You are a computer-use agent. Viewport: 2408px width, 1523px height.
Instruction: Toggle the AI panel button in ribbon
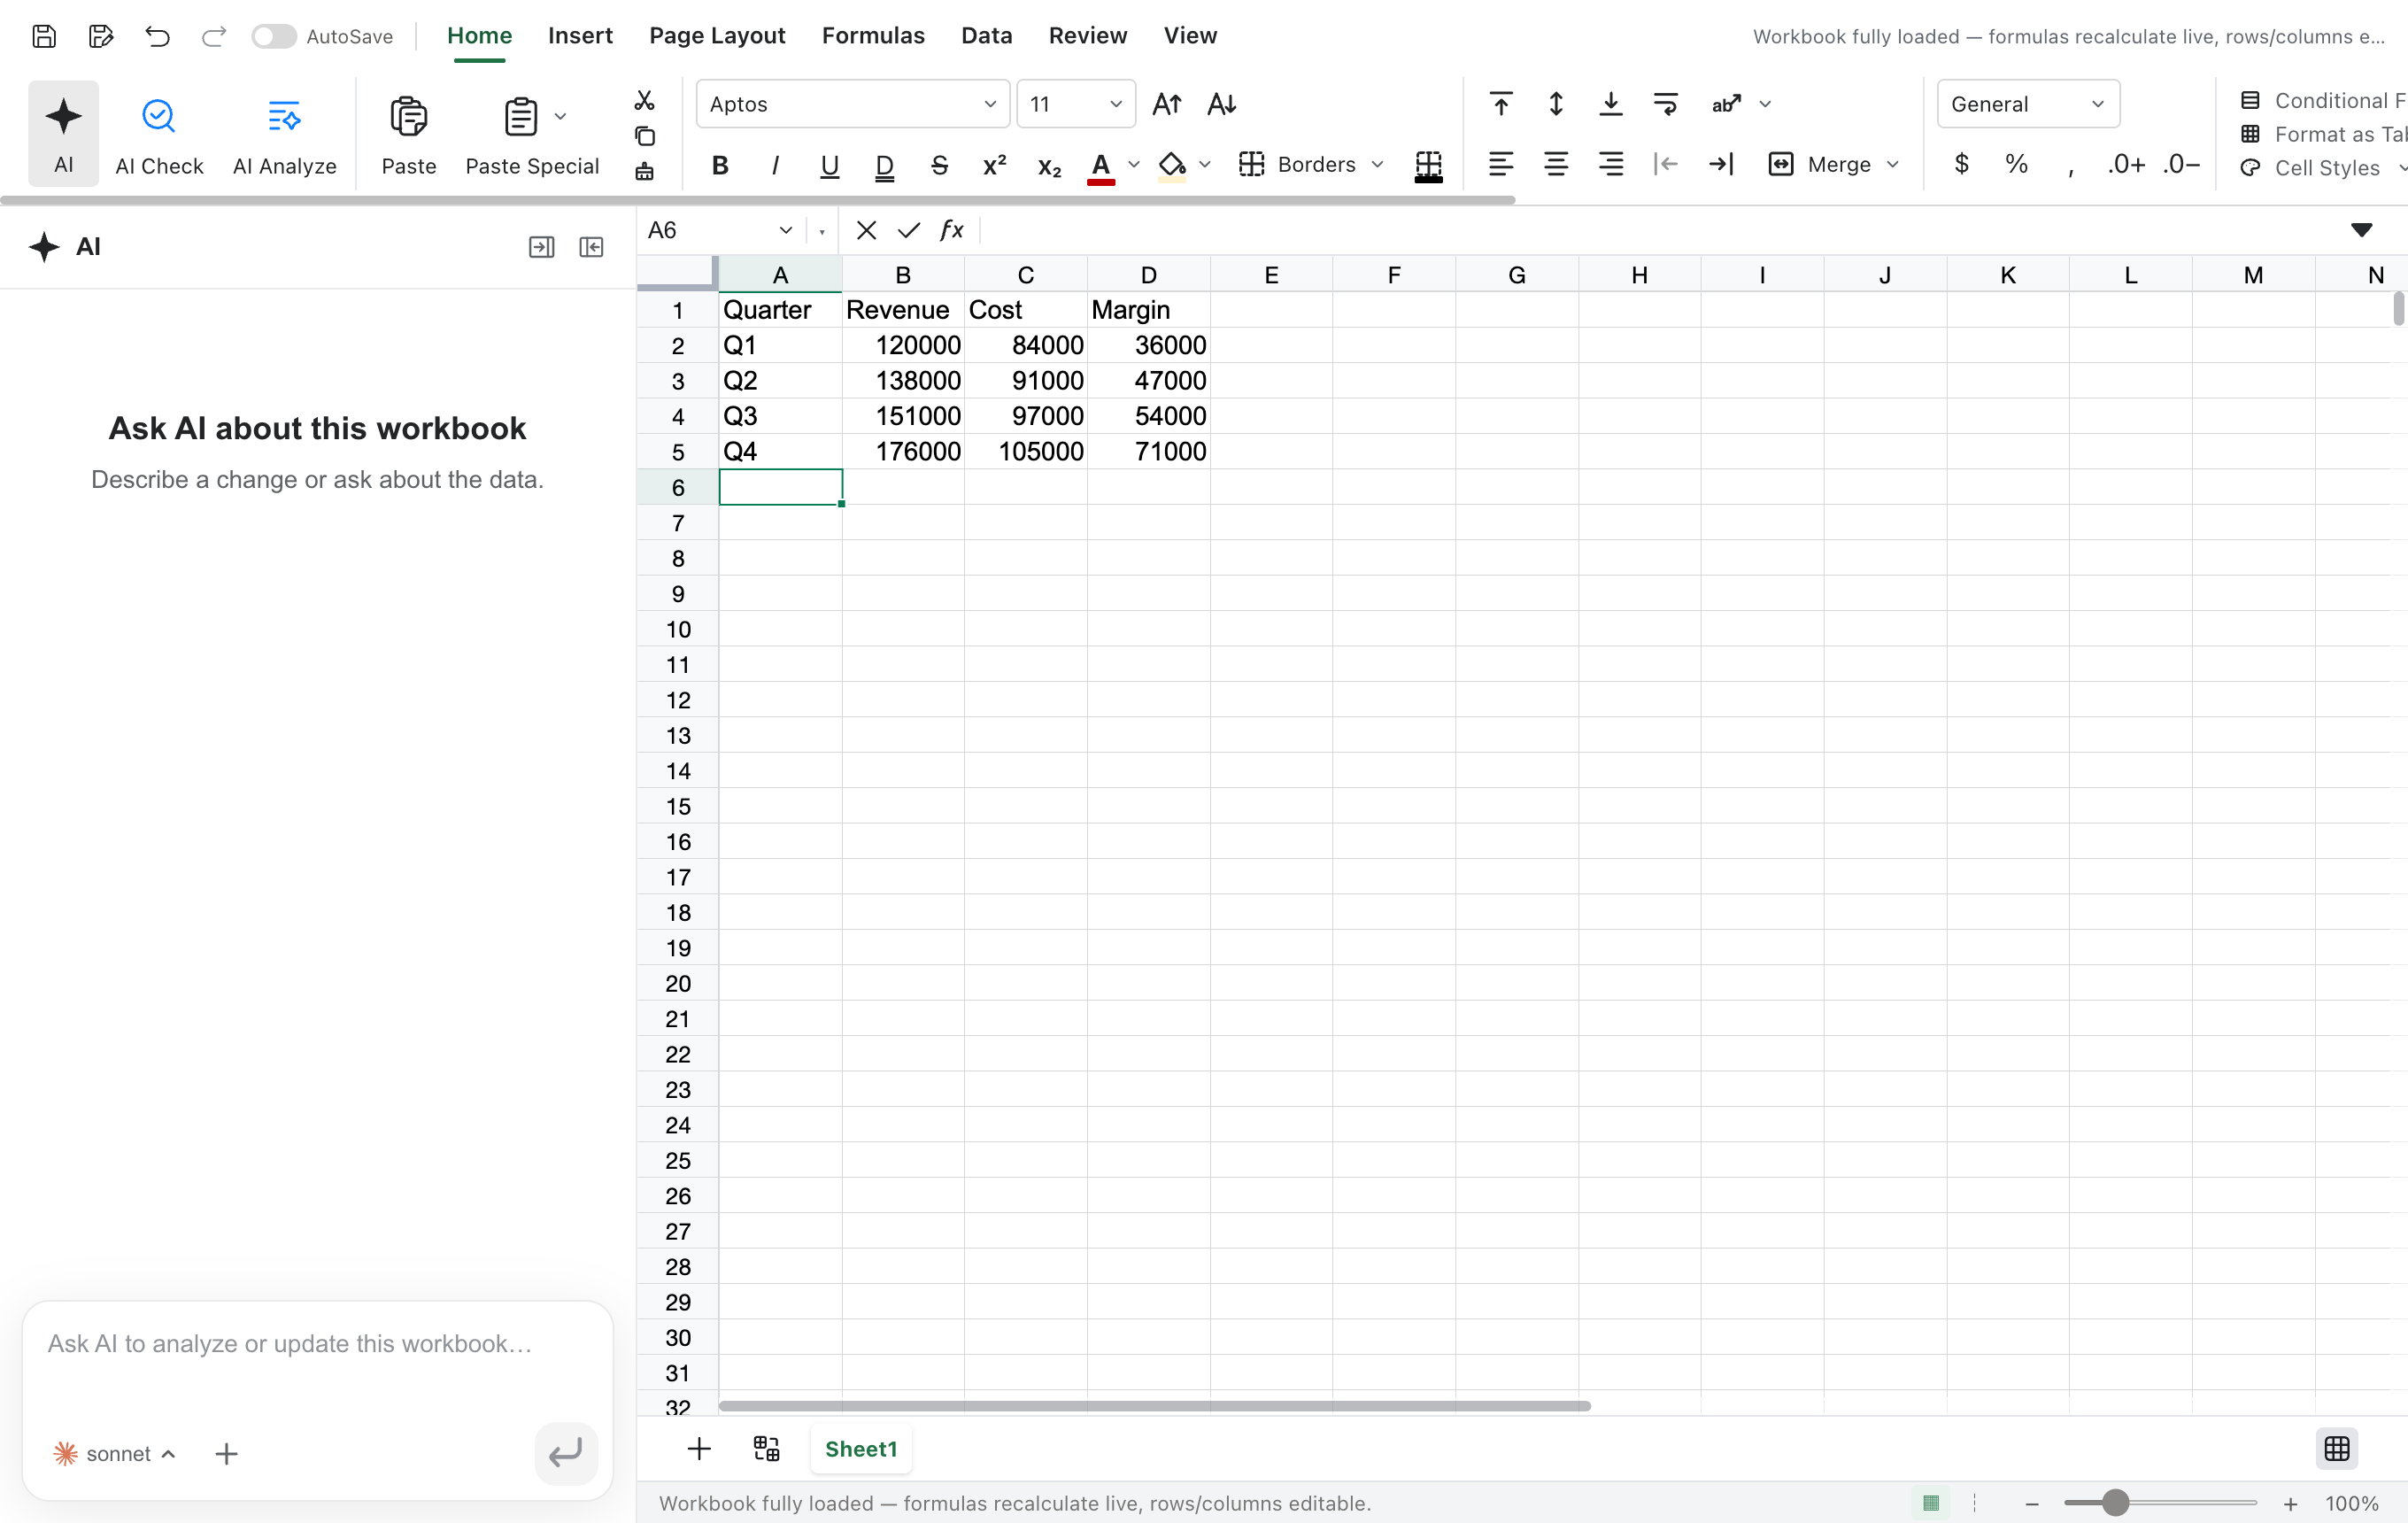(63, 134)
